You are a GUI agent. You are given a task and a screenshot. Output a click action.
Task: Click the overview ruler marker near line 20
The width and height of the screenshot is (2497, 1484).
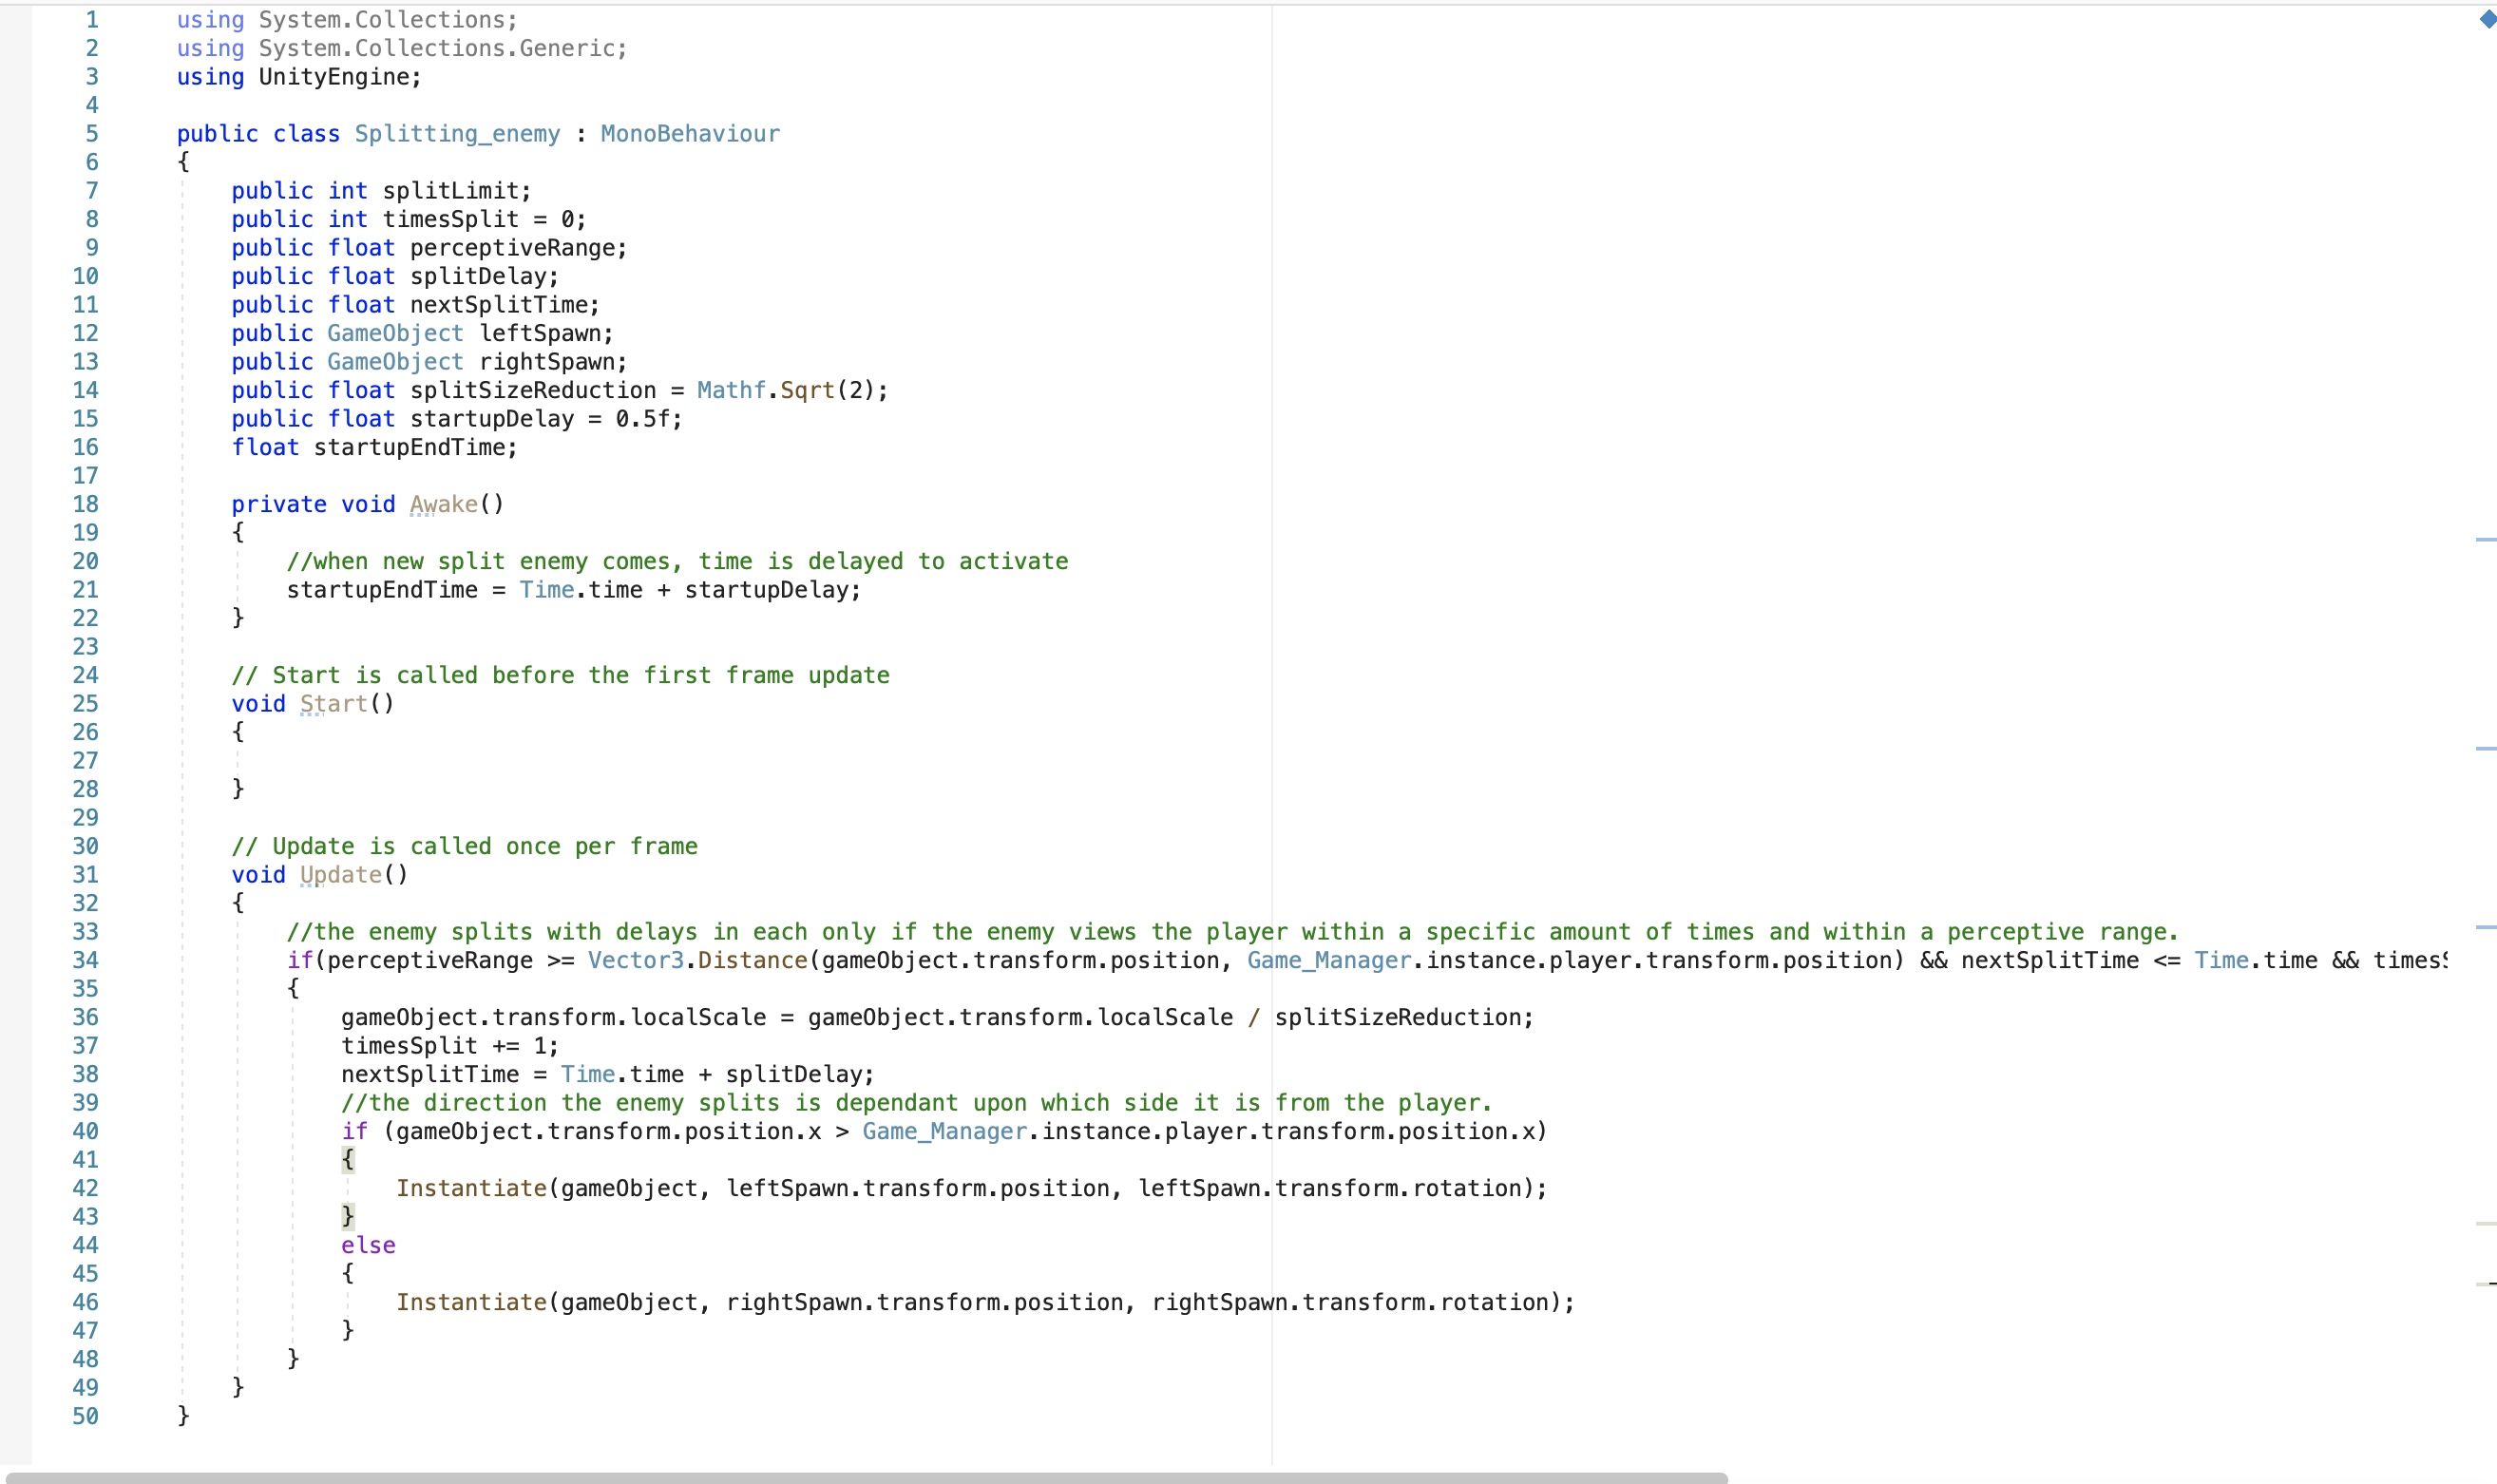click(2488, 540)
